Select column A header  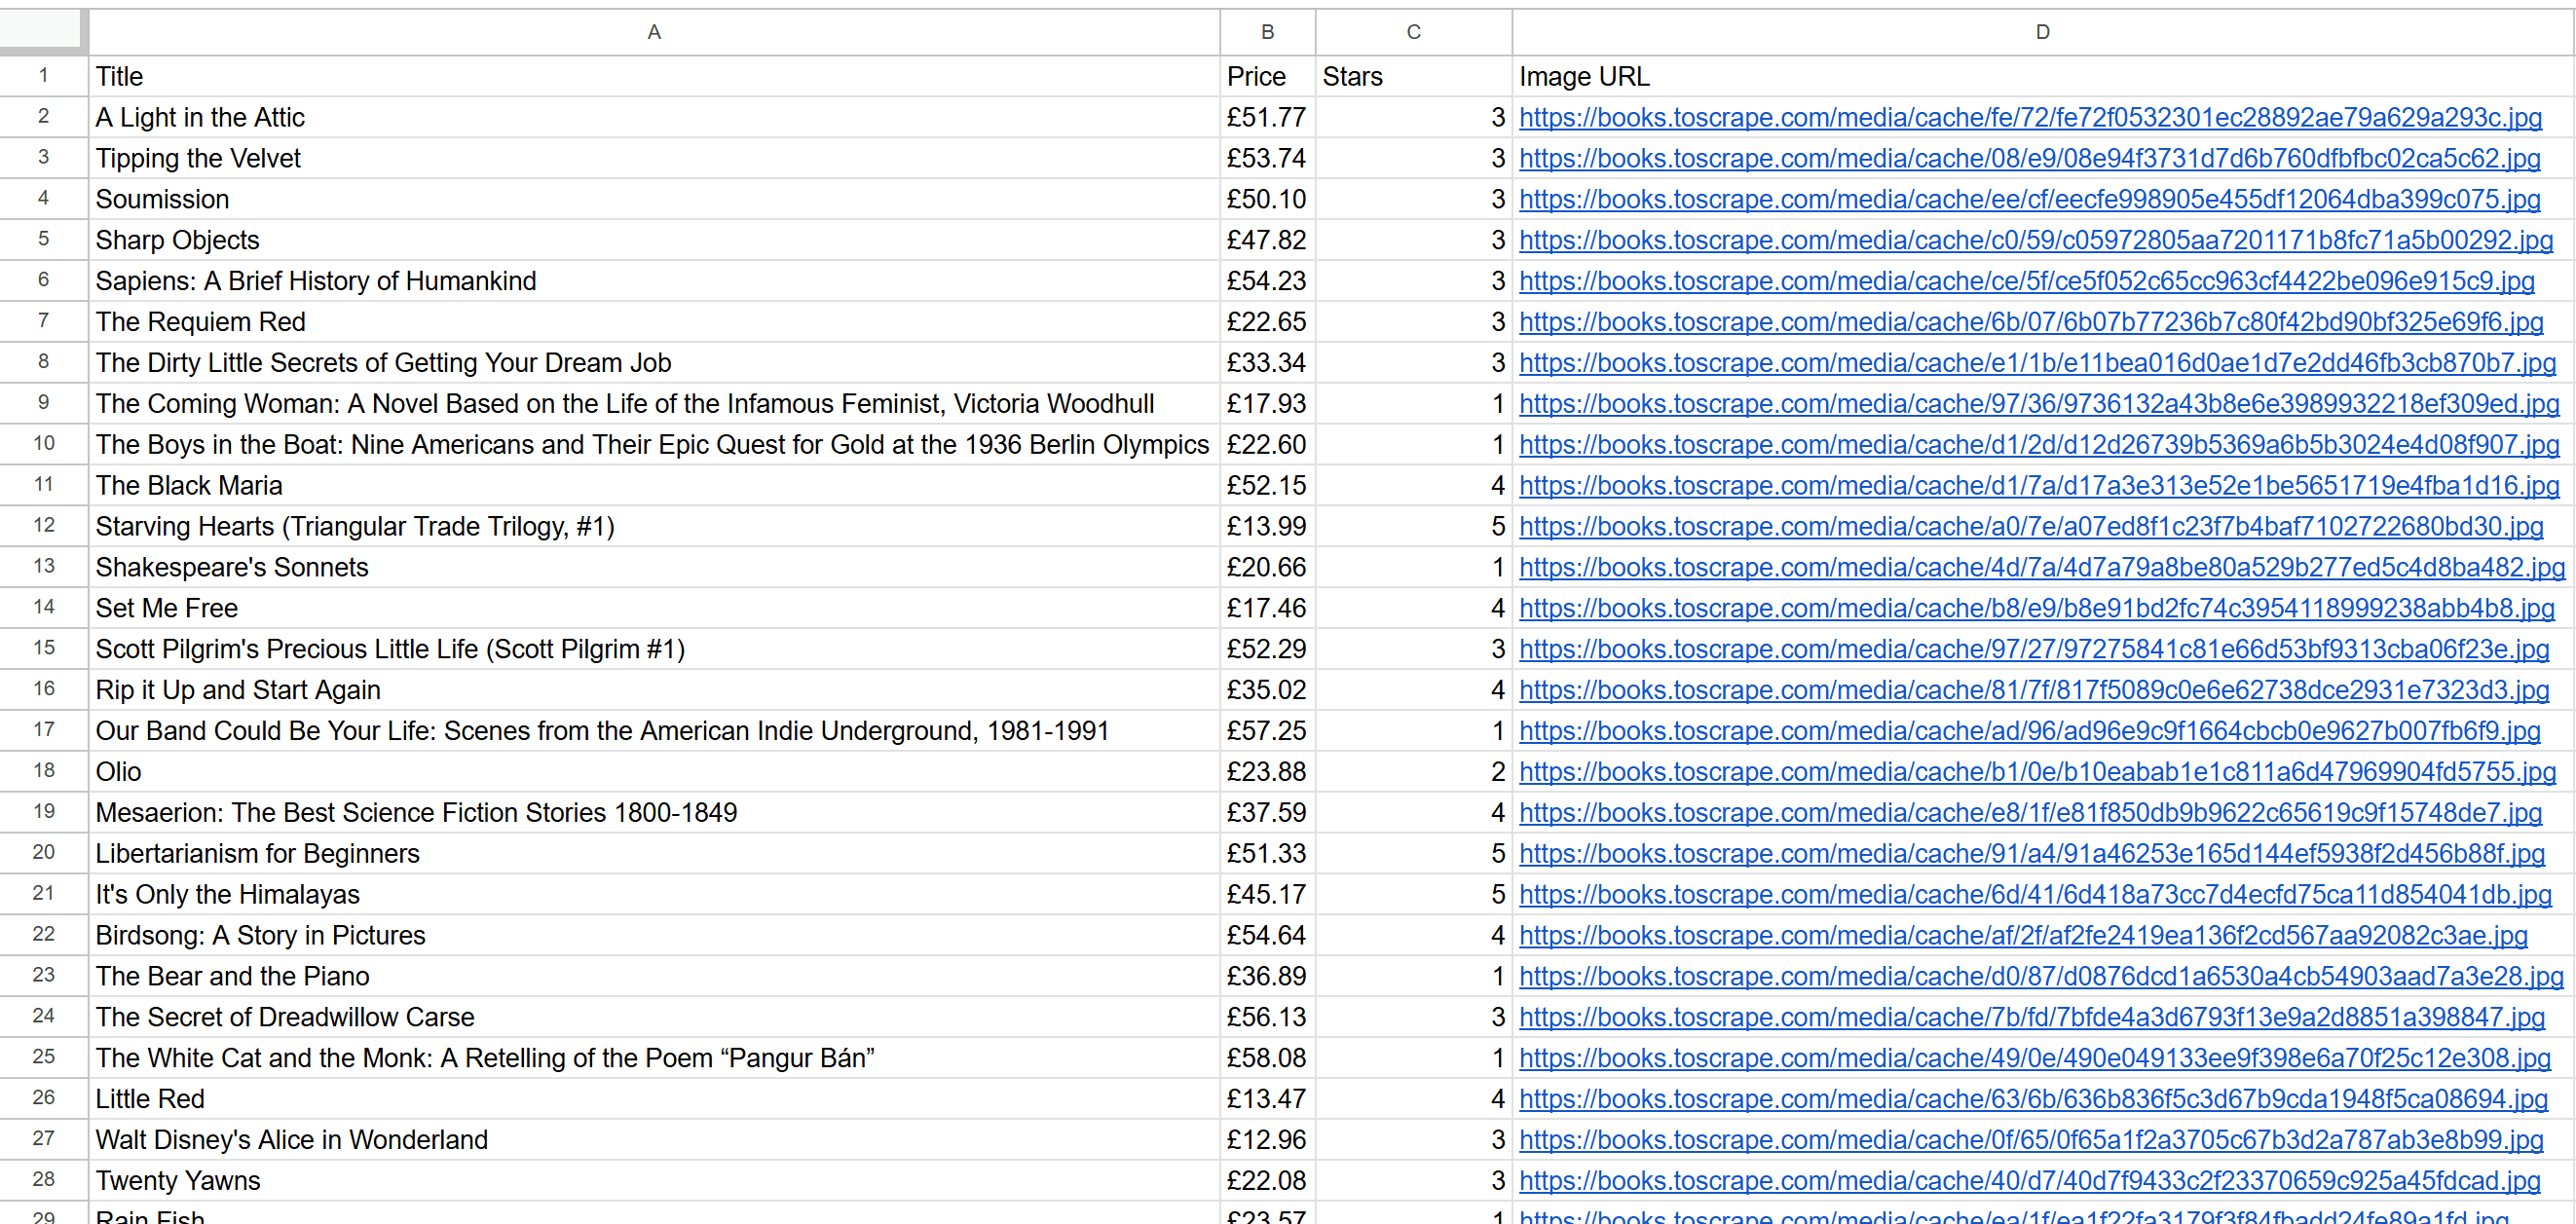click(x=653, y=32)
